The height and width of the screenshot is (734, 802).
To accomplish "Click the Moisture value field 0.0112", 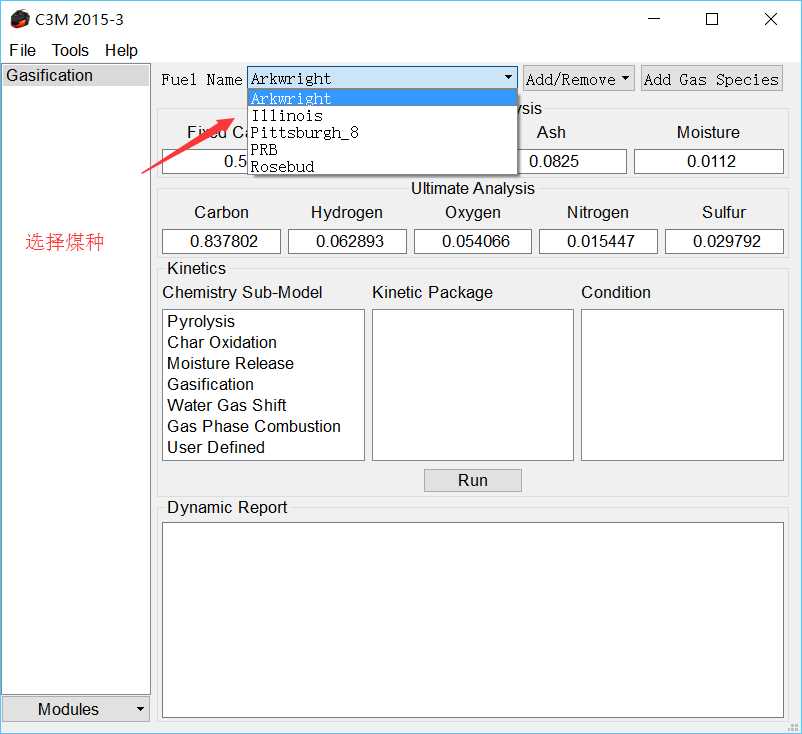I will pyautogui.click(x=709, y=161).
